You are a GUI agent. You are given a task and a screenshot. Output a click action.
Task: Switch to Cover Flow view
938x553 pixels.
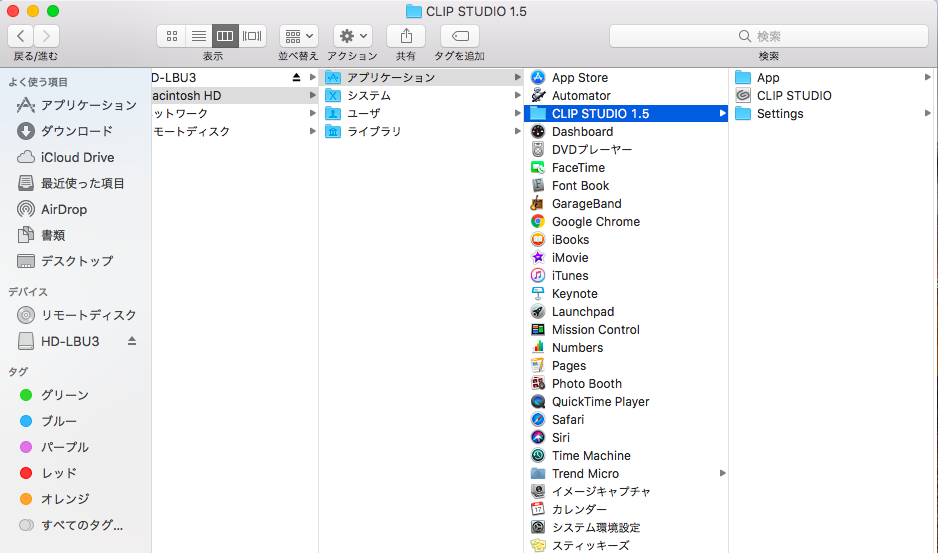coord(252,36)
